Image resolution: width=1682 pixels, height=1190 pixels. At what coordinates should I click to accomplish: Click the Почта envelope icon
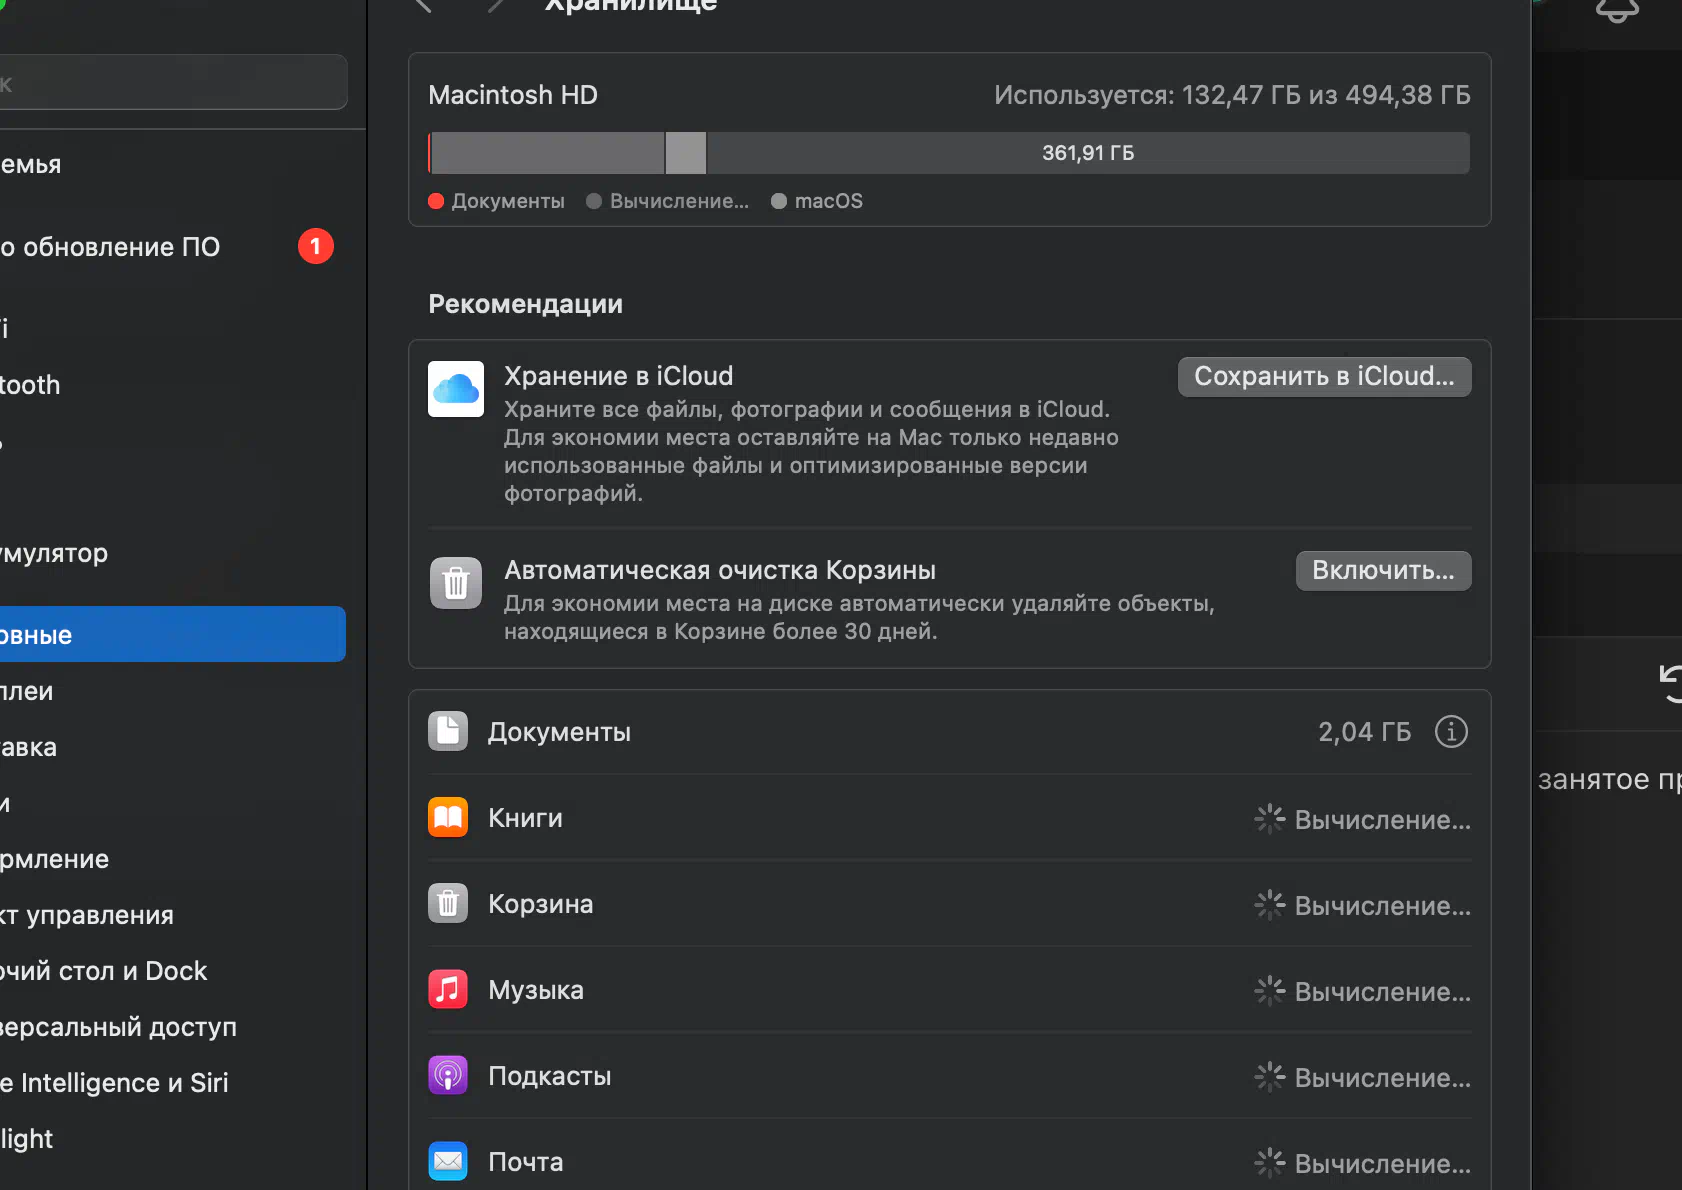point(448,1161)
